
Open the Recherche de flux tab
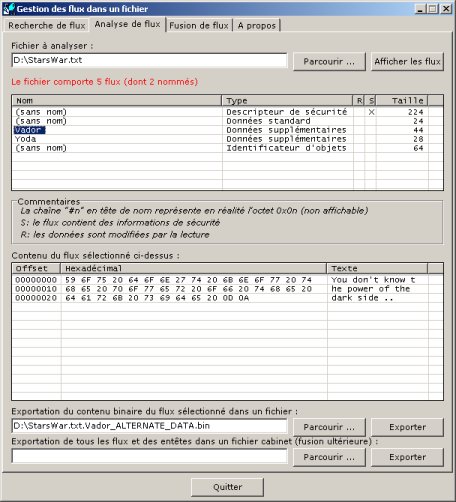46,25
